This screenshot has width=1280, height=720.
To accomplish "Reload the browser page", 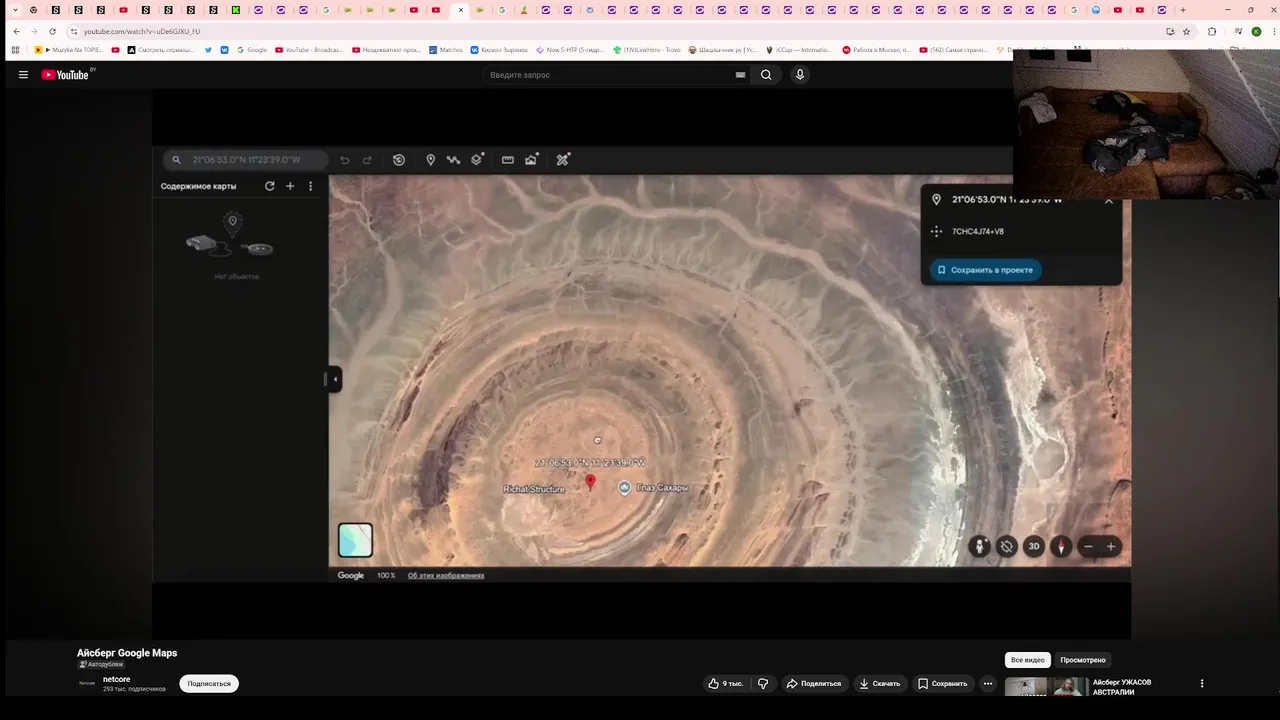I will 52,31.
